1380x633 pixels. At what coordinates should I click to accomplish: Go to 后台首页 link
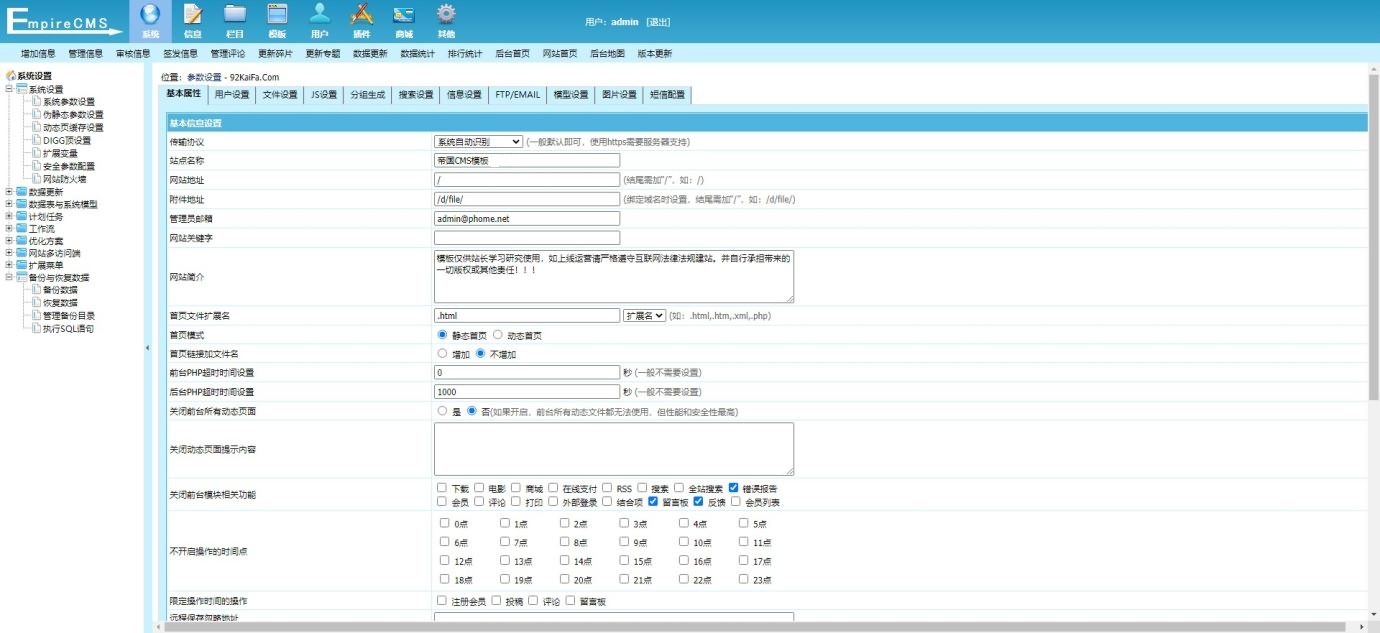click(x=512, y=53)
